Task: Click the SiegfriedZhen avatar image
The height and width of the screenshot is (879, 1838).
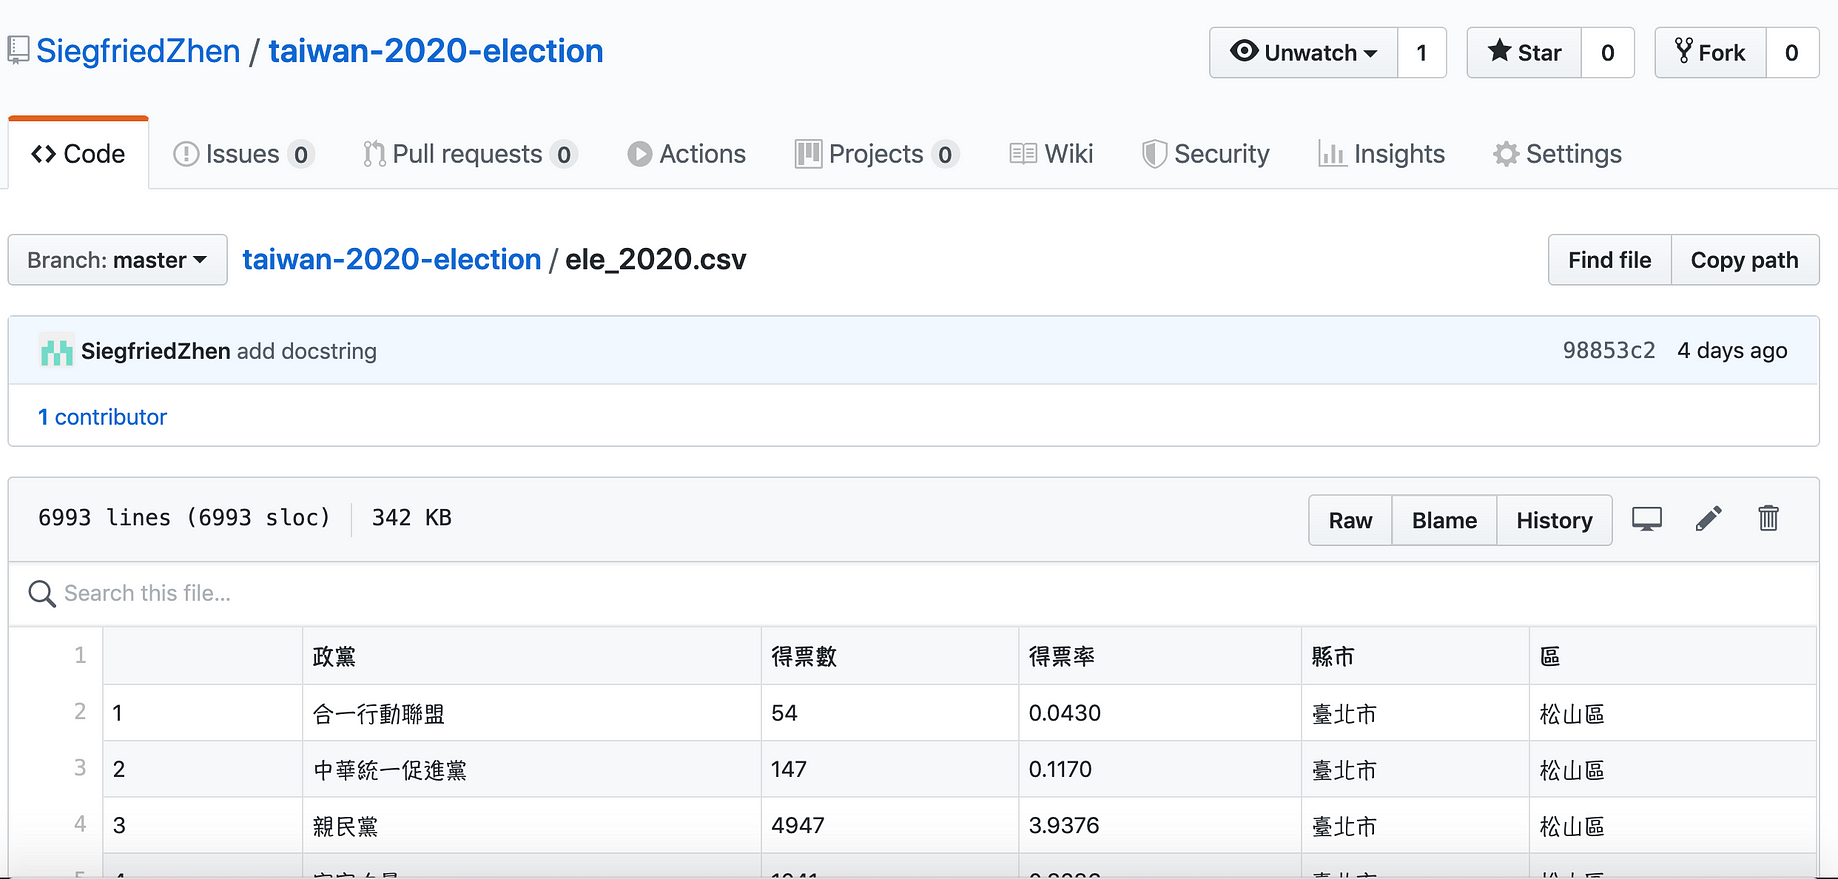Action: (56, 351)
